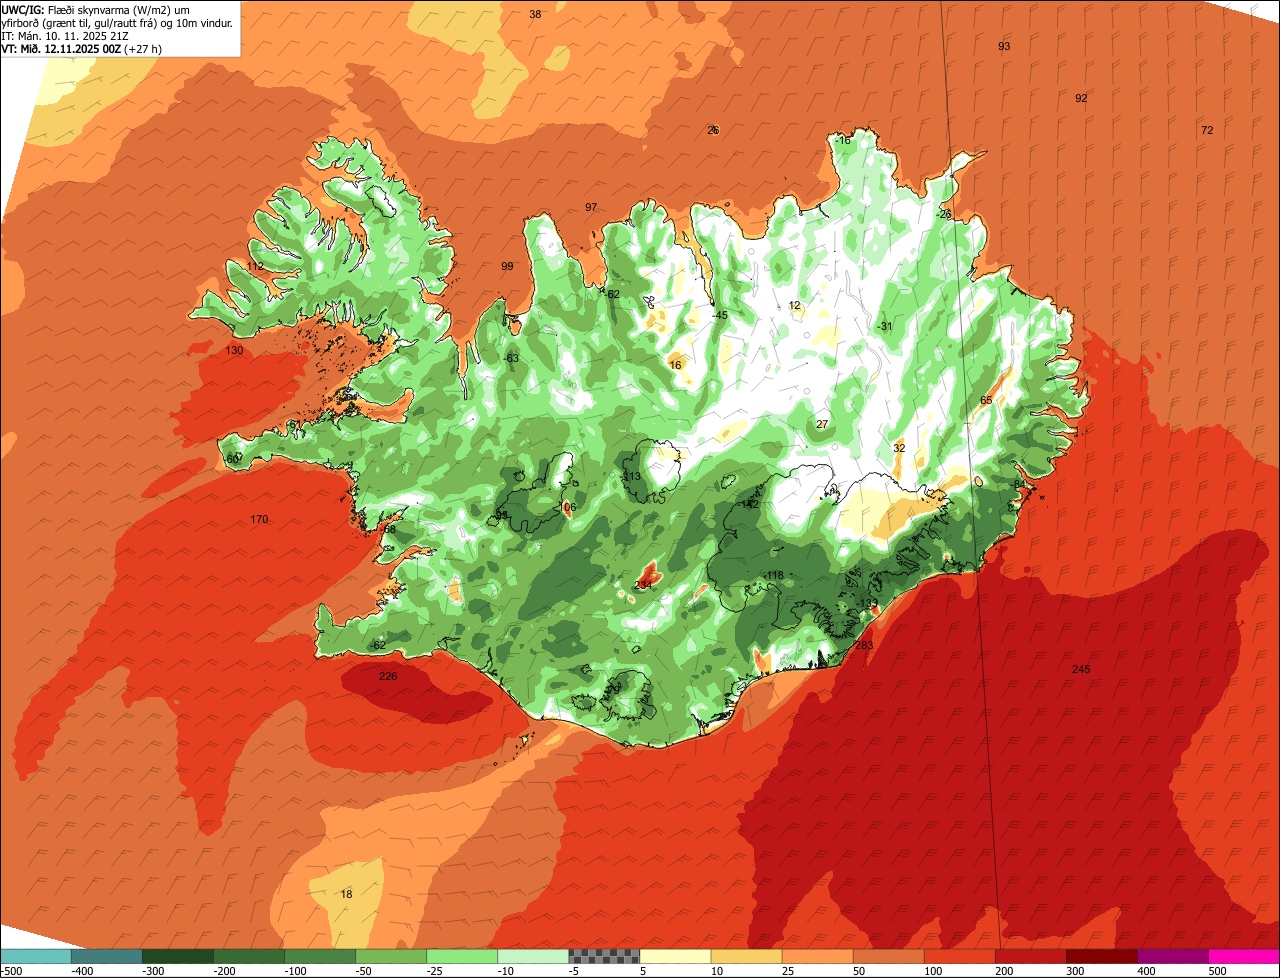Click the -100 to -50 legend color swatch
The height and width of the screenshot is (978, 1280).
coord(319,956)
